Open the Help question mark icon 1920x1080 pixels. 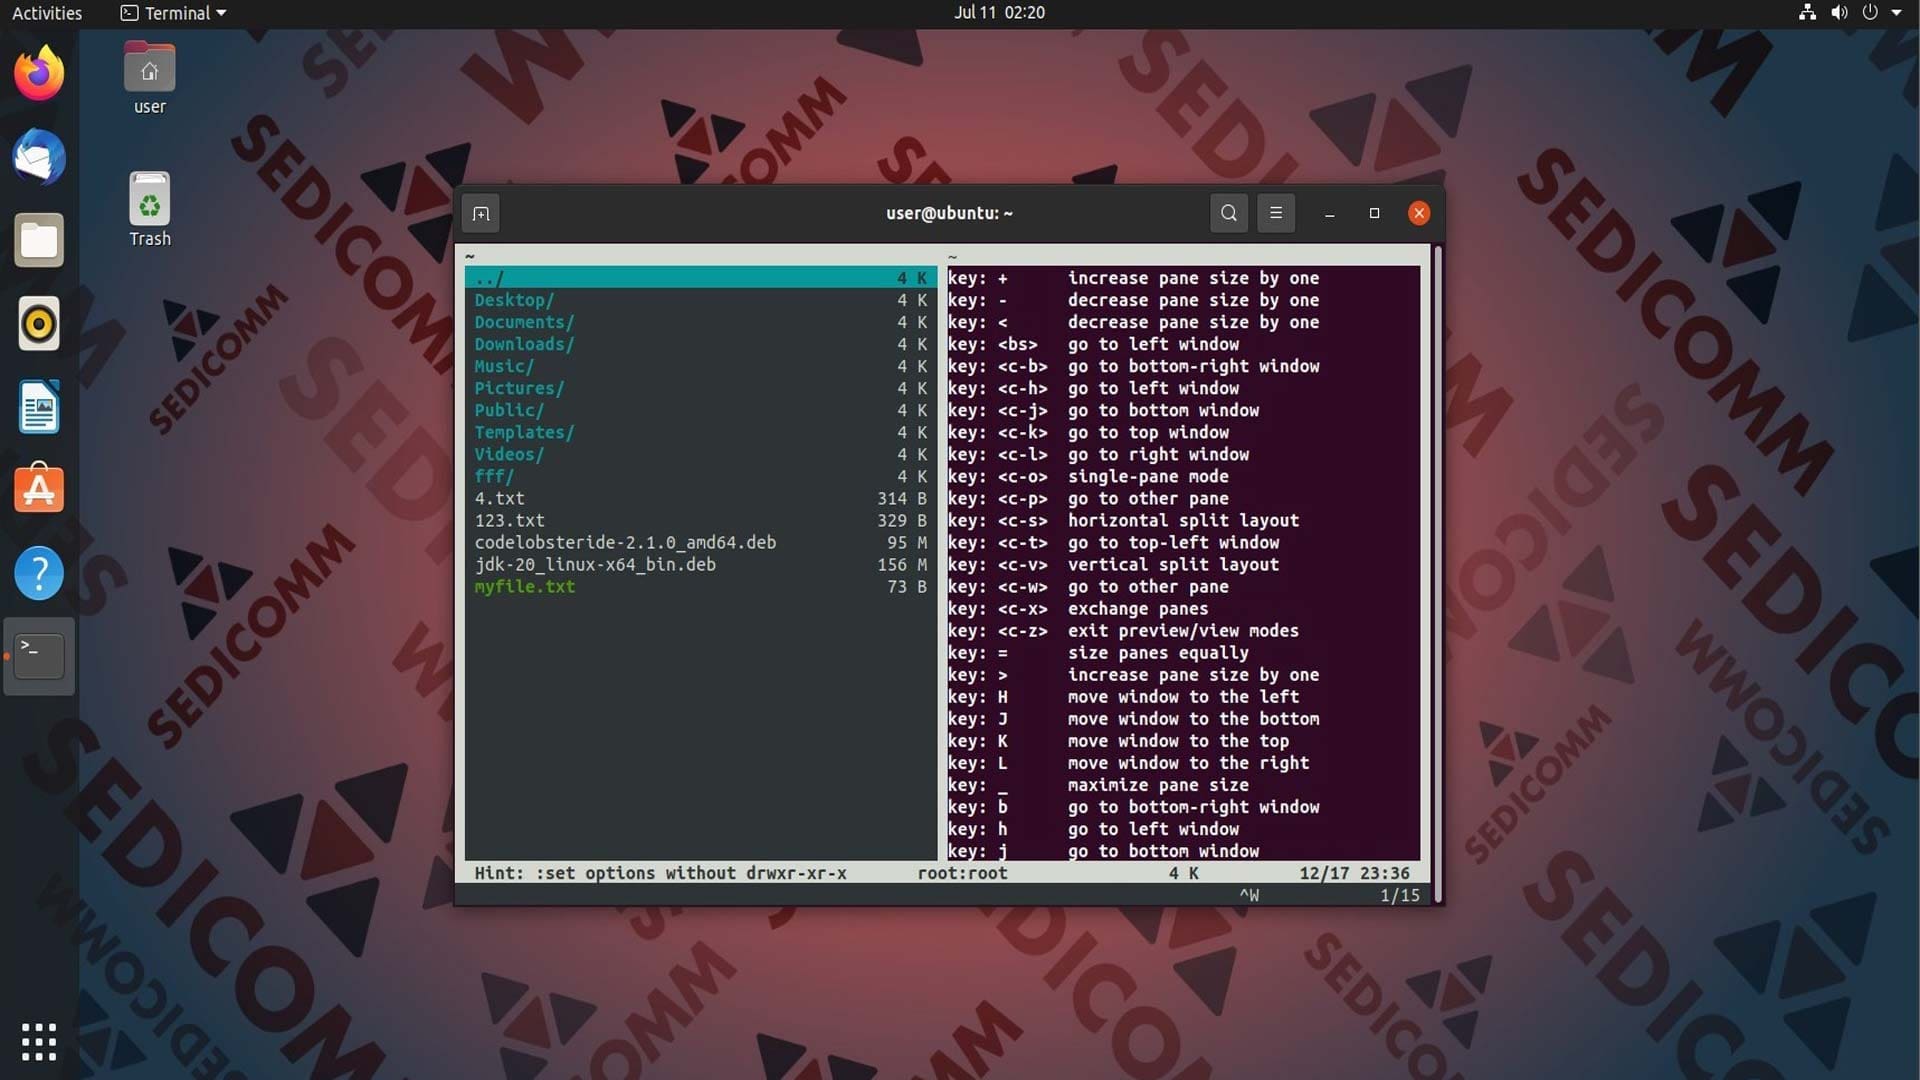pos(39,573)
